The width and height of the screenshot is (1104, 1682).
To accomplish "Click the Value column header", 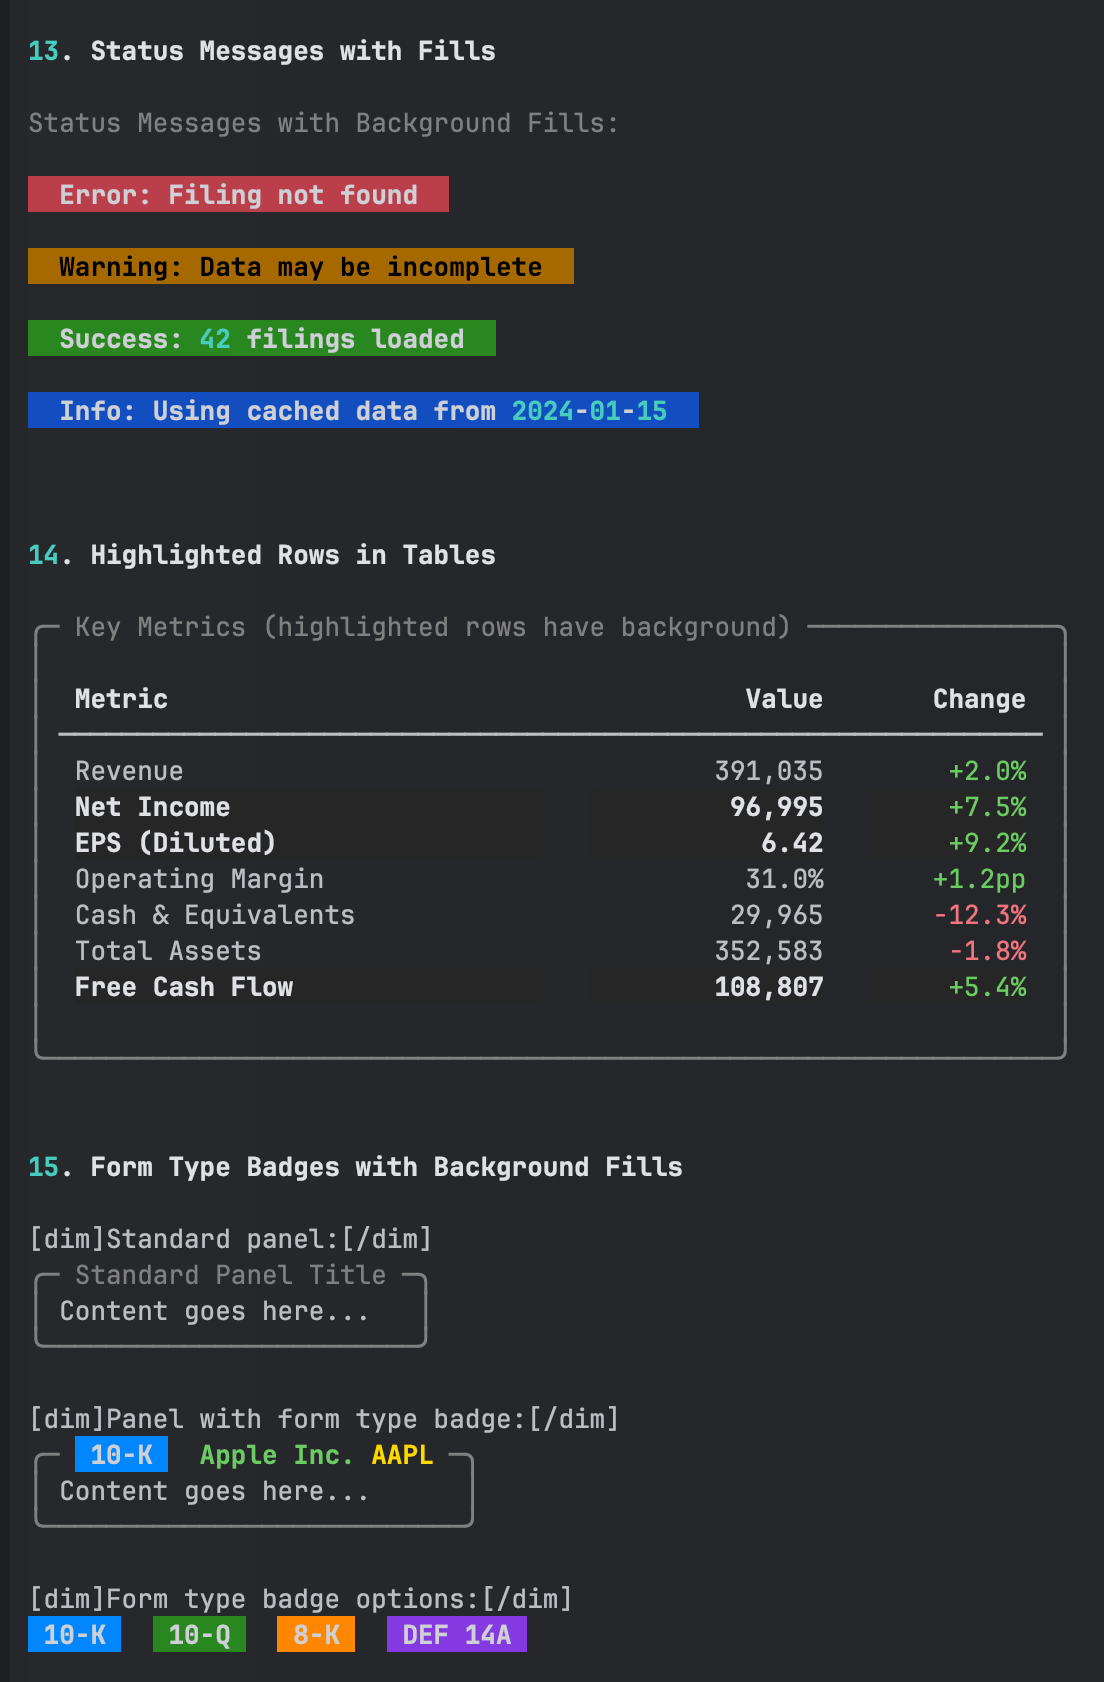I will 783,699.
